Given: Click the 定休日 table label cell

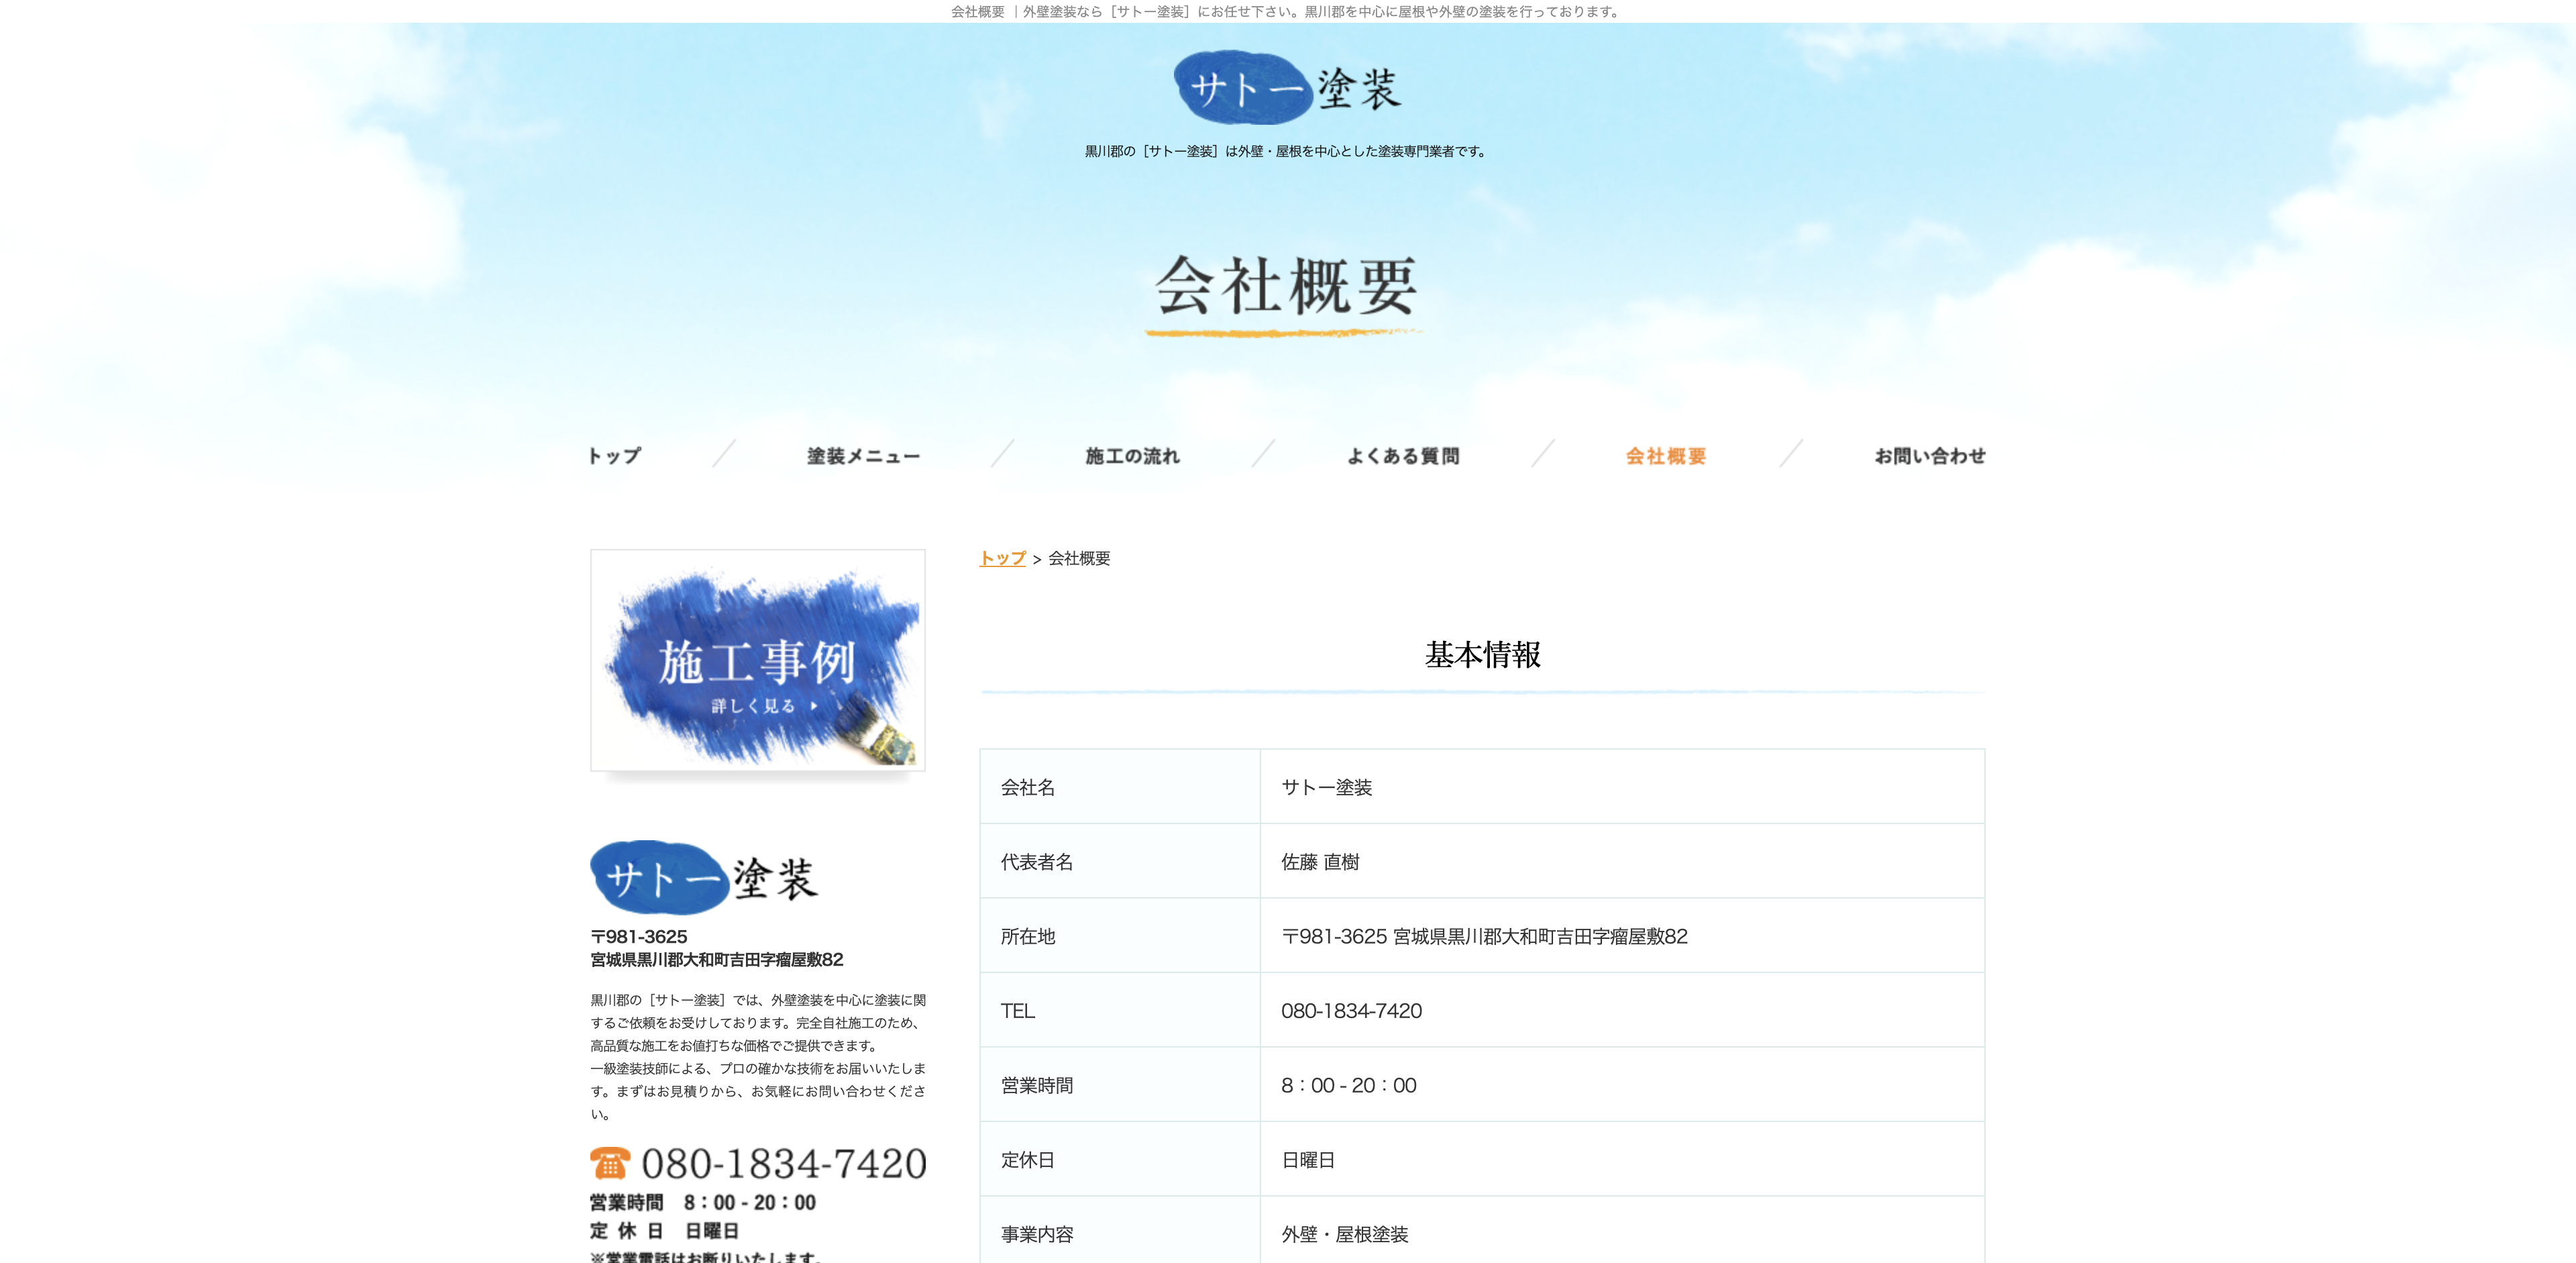Looking at the screenshot, I should pos(1120,1159).
